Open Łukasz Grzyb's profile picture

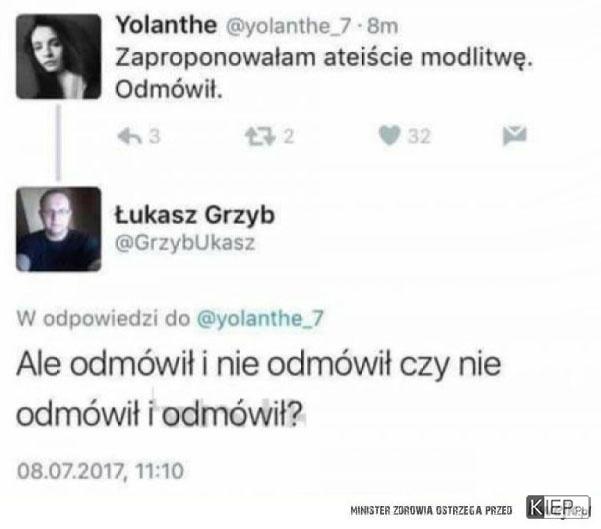point(59,229)
